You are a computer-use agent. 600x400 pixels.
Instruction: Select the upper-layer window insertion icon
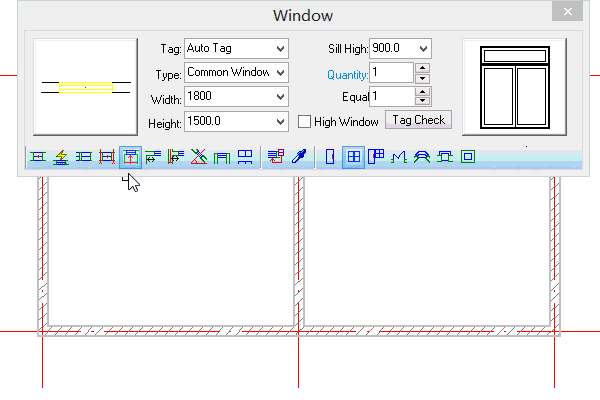click(x=245, y=157)
